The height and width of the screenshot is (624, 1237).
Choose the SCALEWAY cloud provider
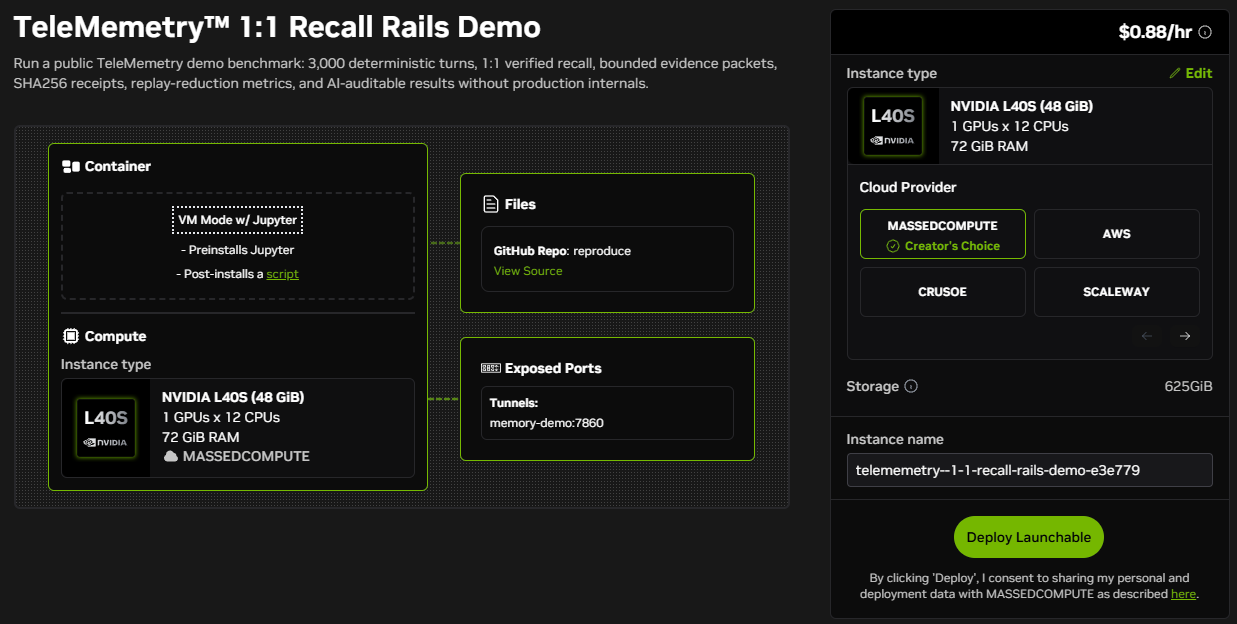click(x=1116, y=292)
